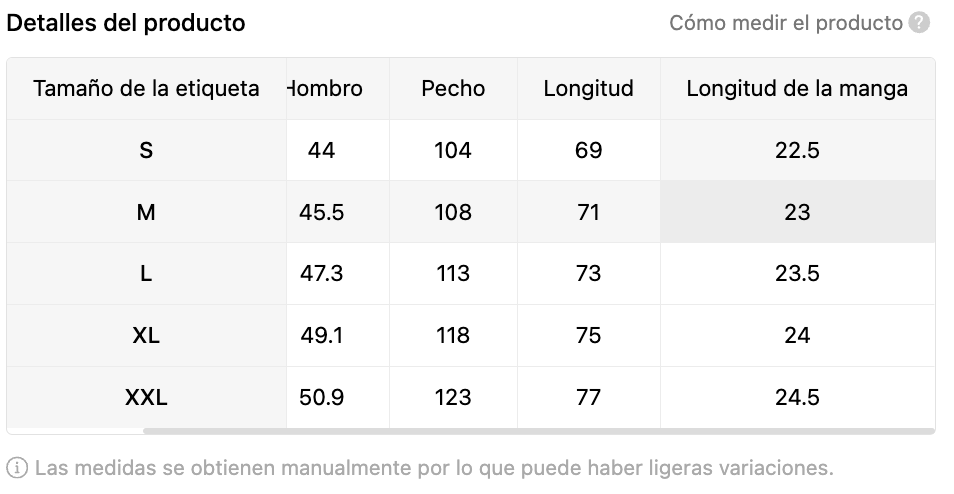Select length value 75 in XL row
Image resolution: width=954 pixels, height=494 pixels.
point(588,335)
